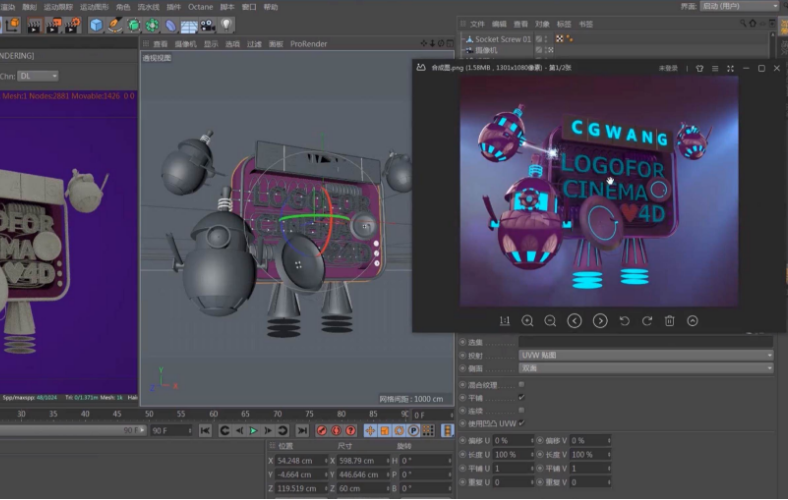
Task: Toggle Socket Screw 01 visibility dots
Action: click(546, 39)
